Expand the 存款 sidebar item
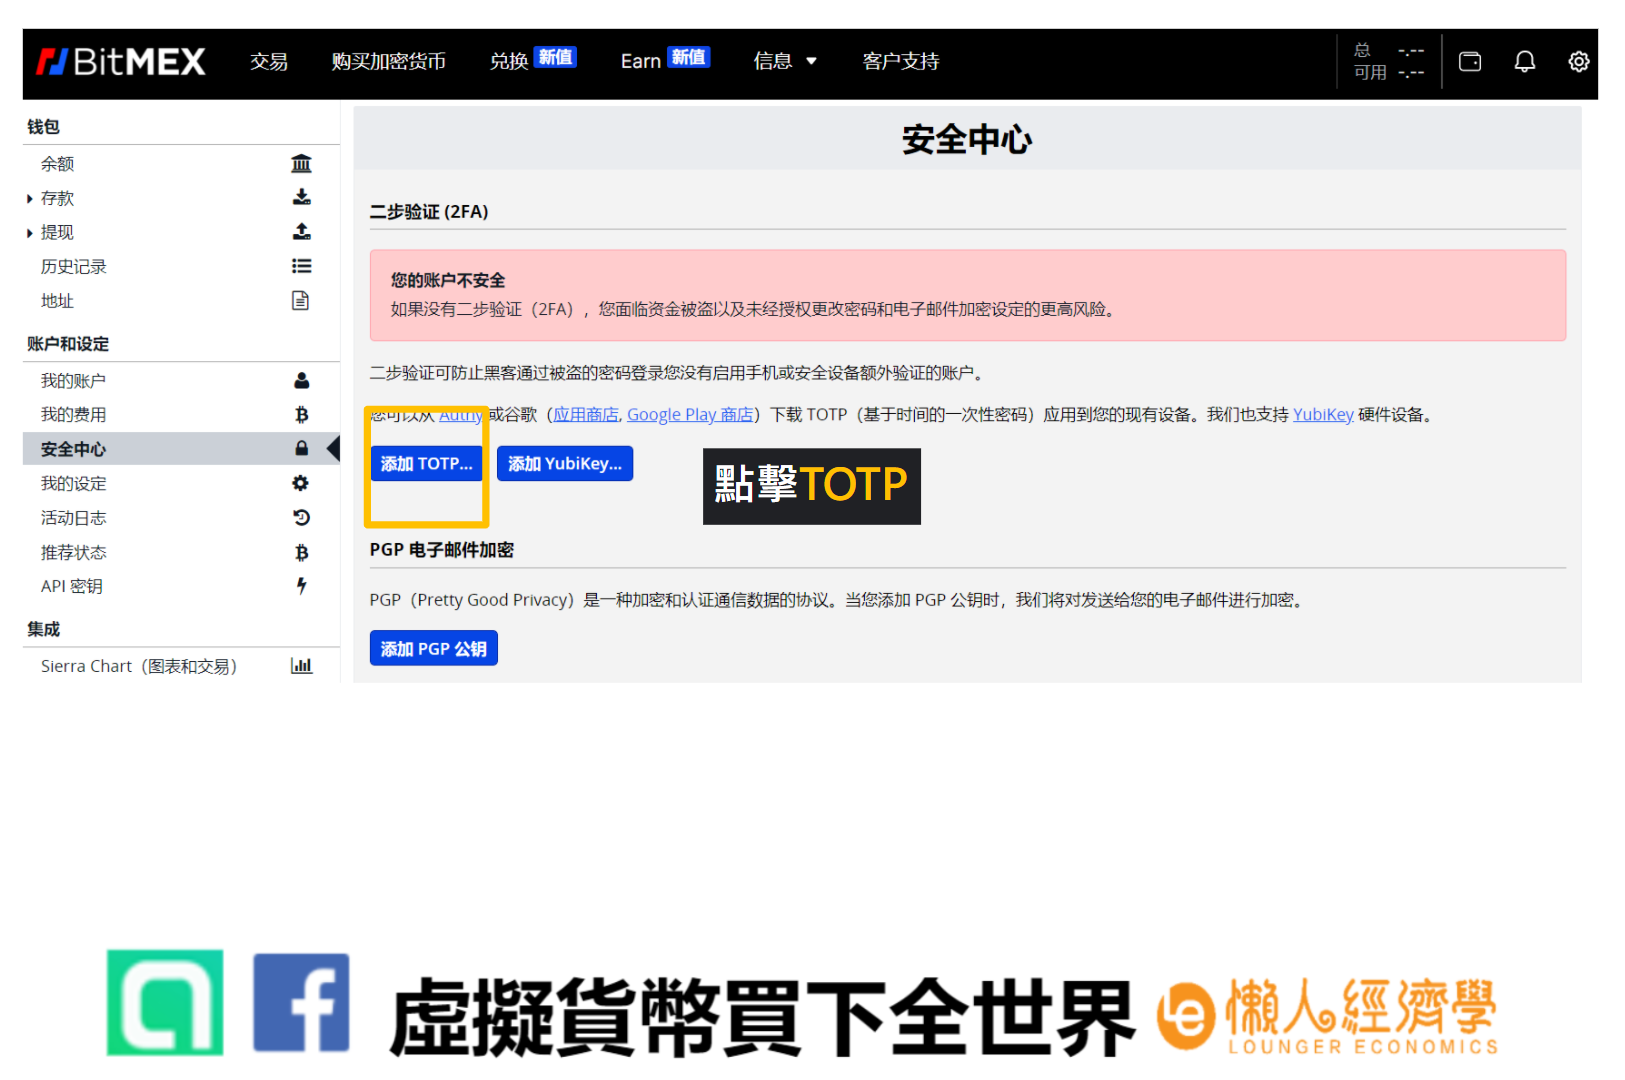Viewport: 1625px width, 1080px height. click(x=30, y=199)
